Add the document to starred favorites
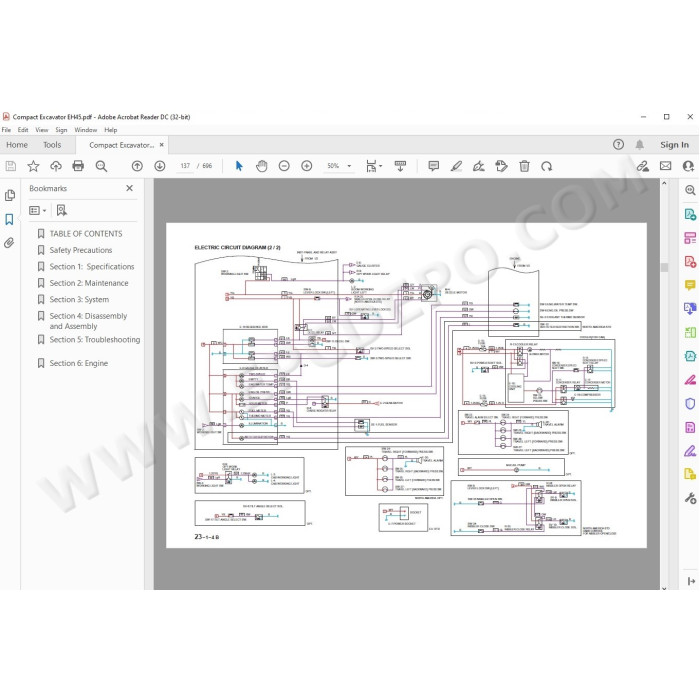The image size is (700, 700). point(33,167)
